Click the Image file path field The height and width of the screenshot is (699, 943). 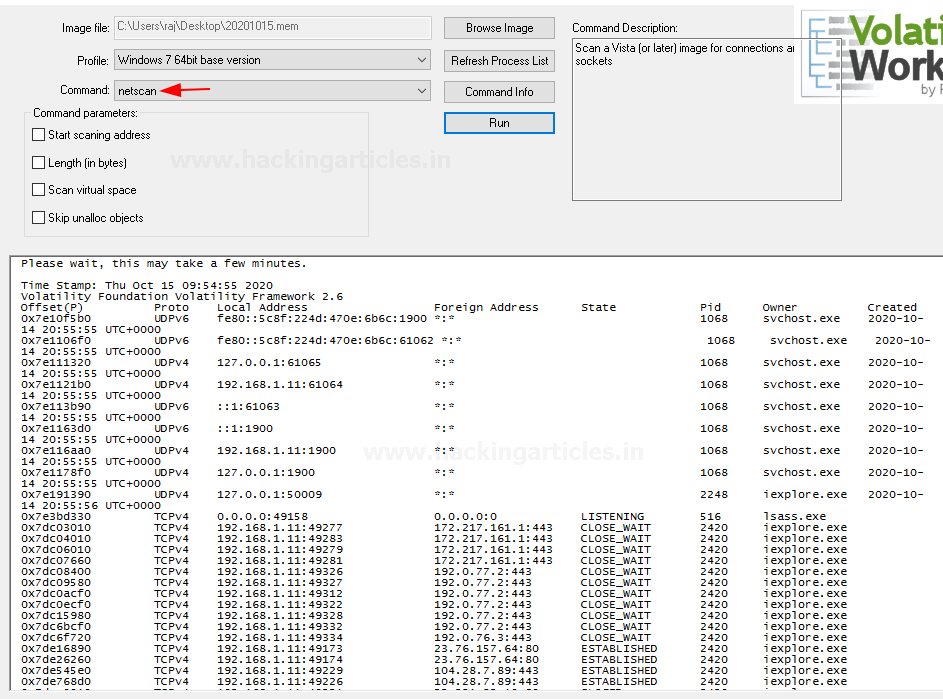pos(272,28)
